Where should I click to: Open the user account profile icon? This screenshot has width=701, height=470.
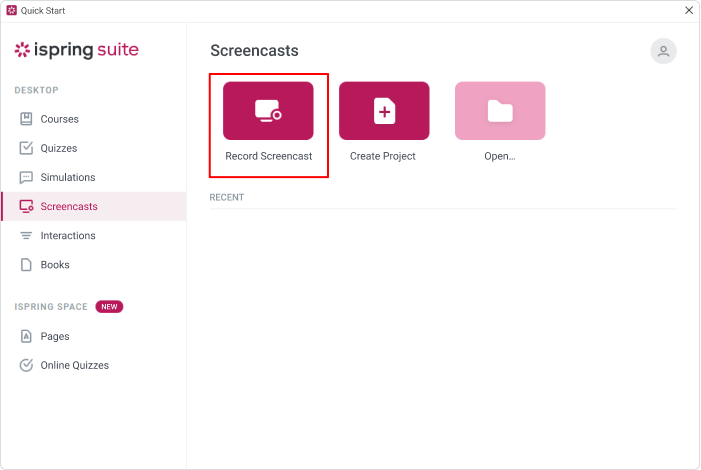click(663, 51)
